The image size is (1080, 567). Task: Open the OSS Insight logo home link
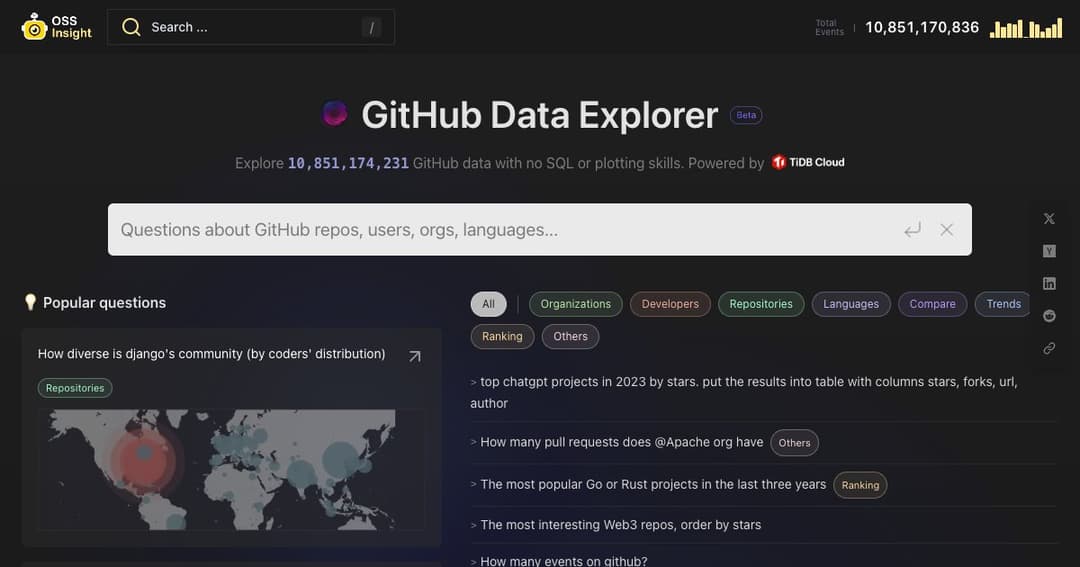point(56,27)
